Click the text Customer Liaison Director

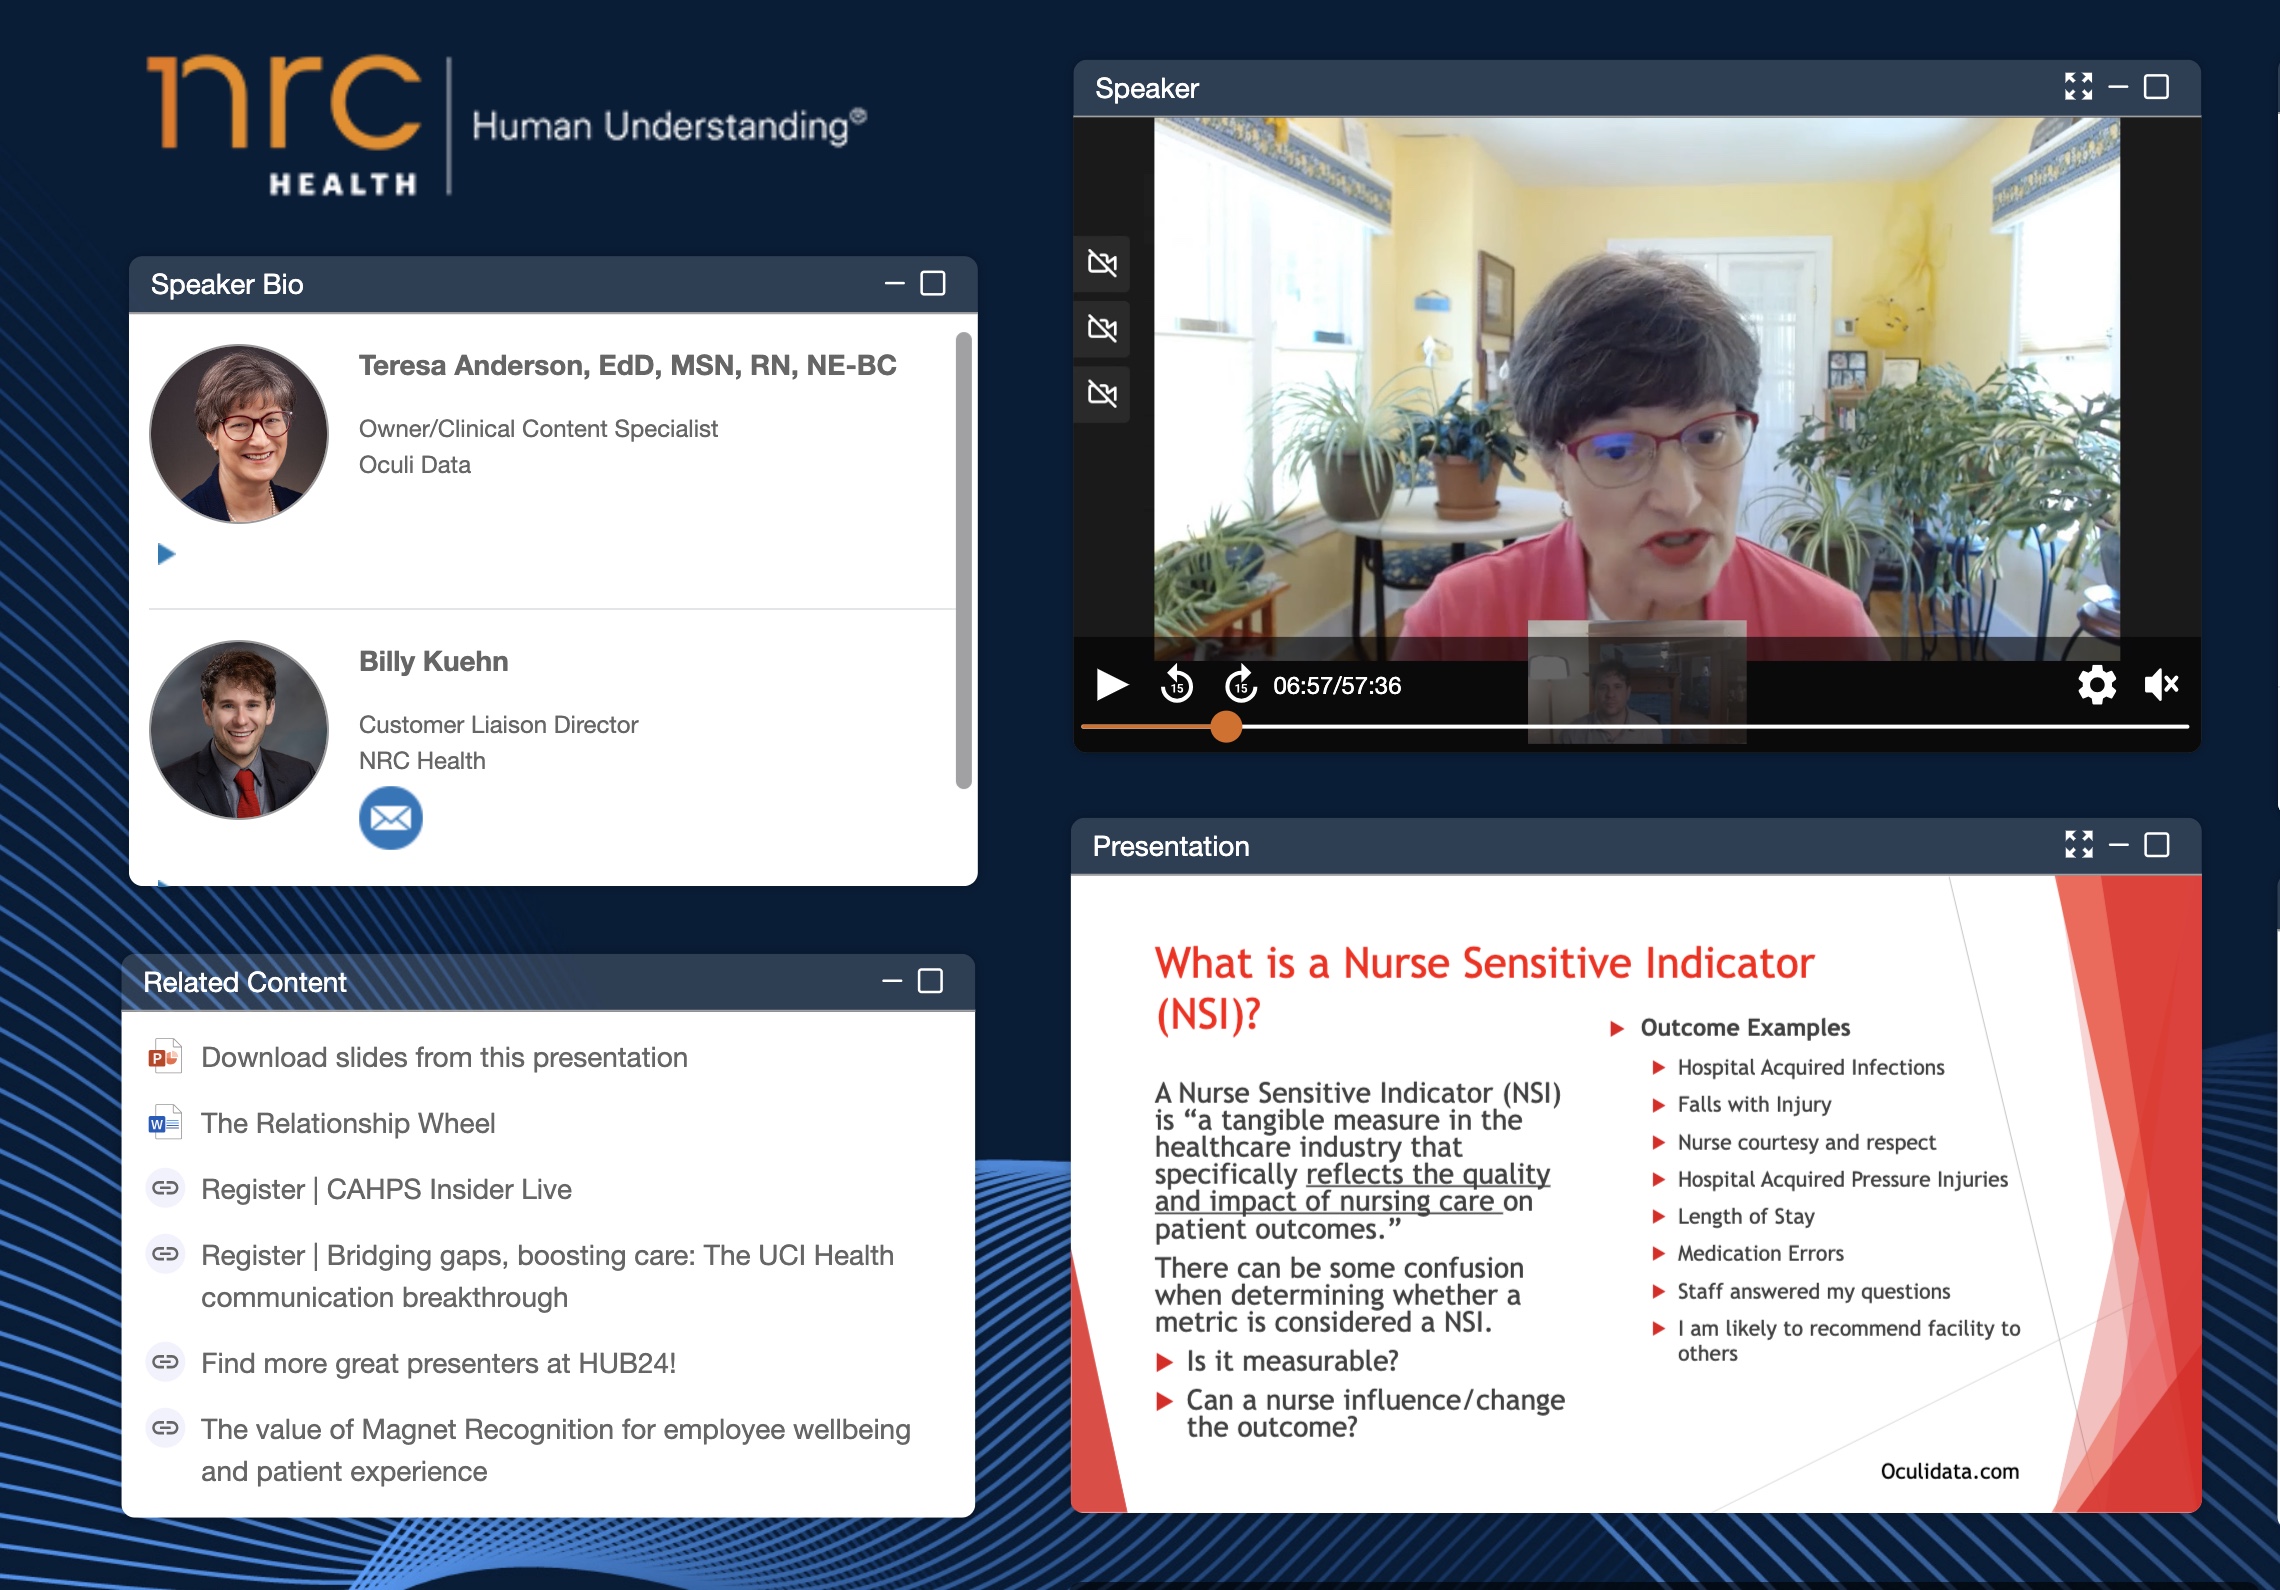[498, 725]
